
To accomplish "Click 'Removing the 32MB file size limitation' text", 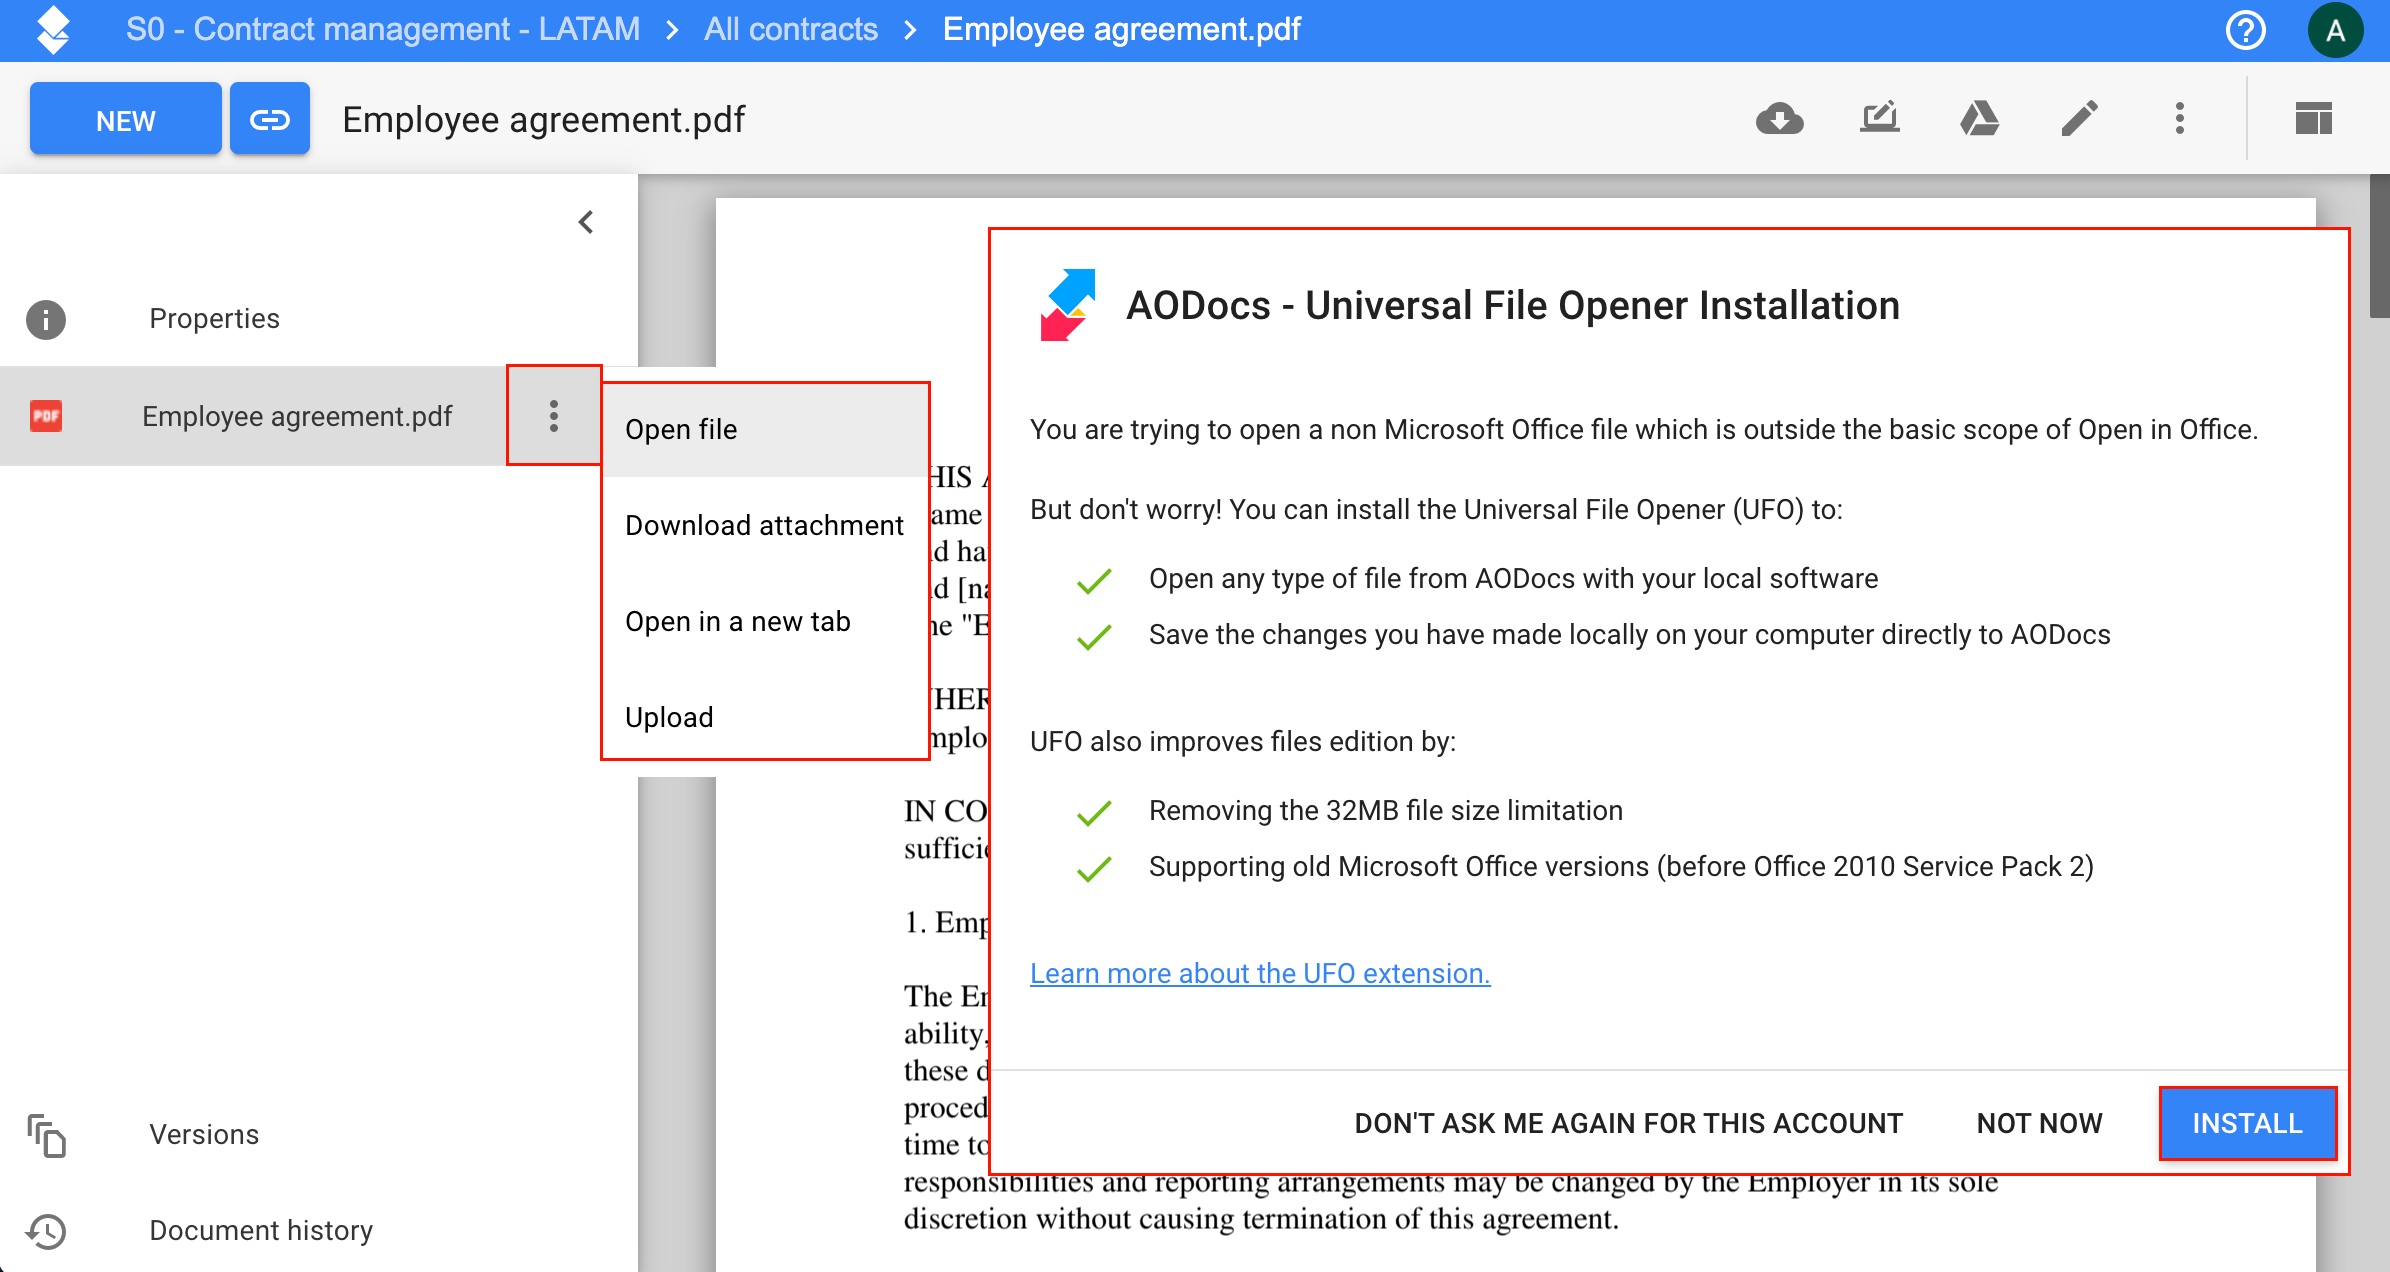I will tap(1385, 810).
